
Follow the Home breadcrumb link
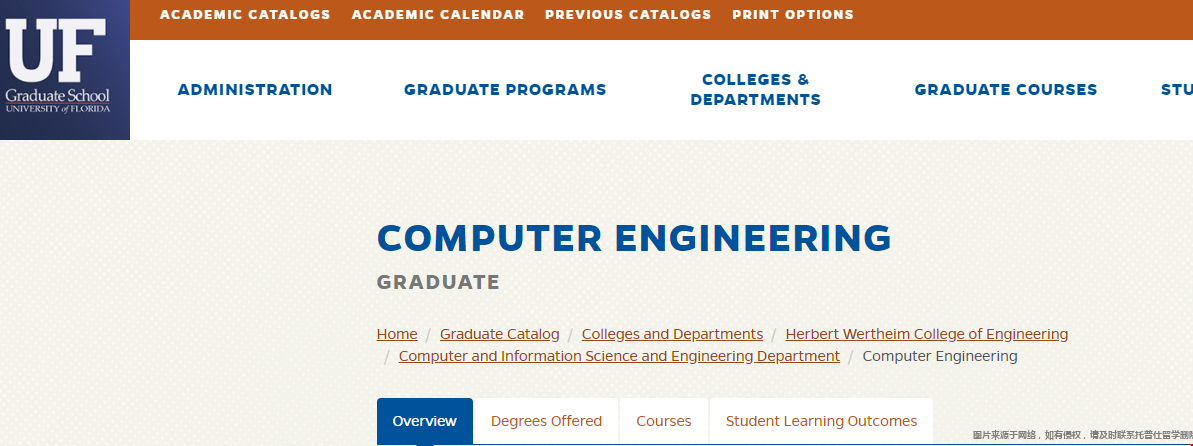397,334
